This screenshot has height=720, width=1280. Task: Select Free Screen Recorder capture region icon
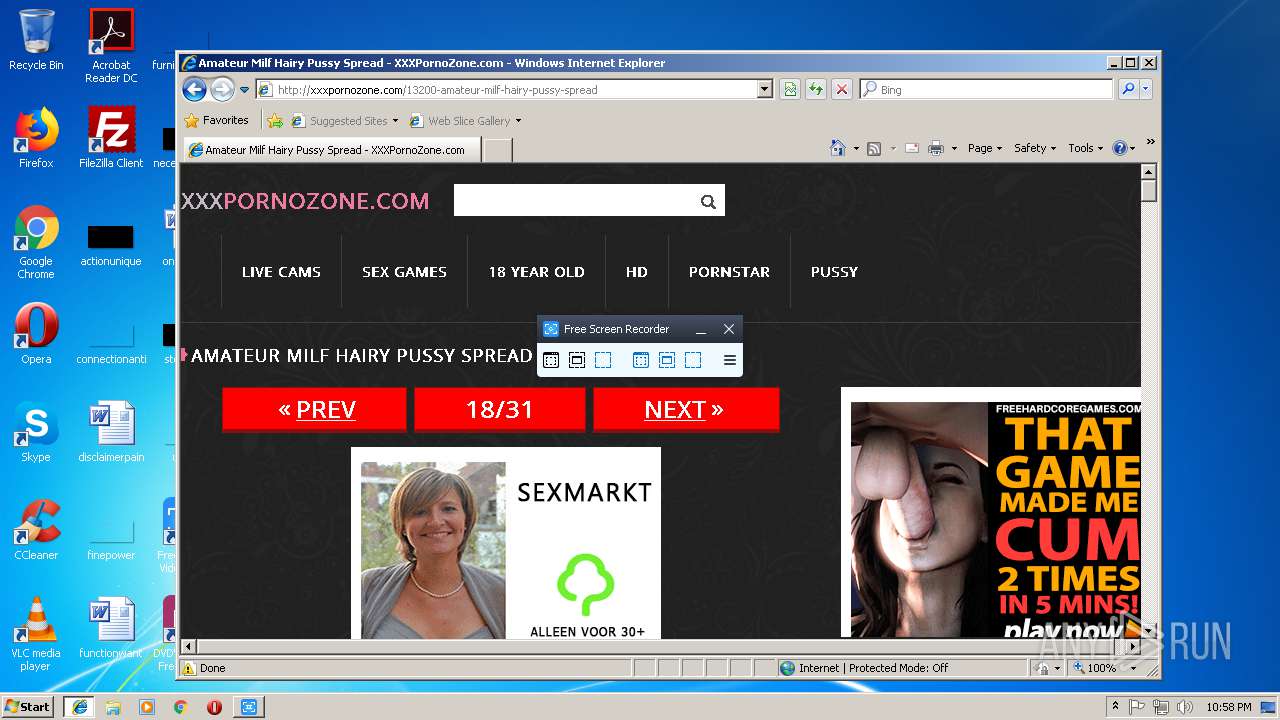coord(603,360)
